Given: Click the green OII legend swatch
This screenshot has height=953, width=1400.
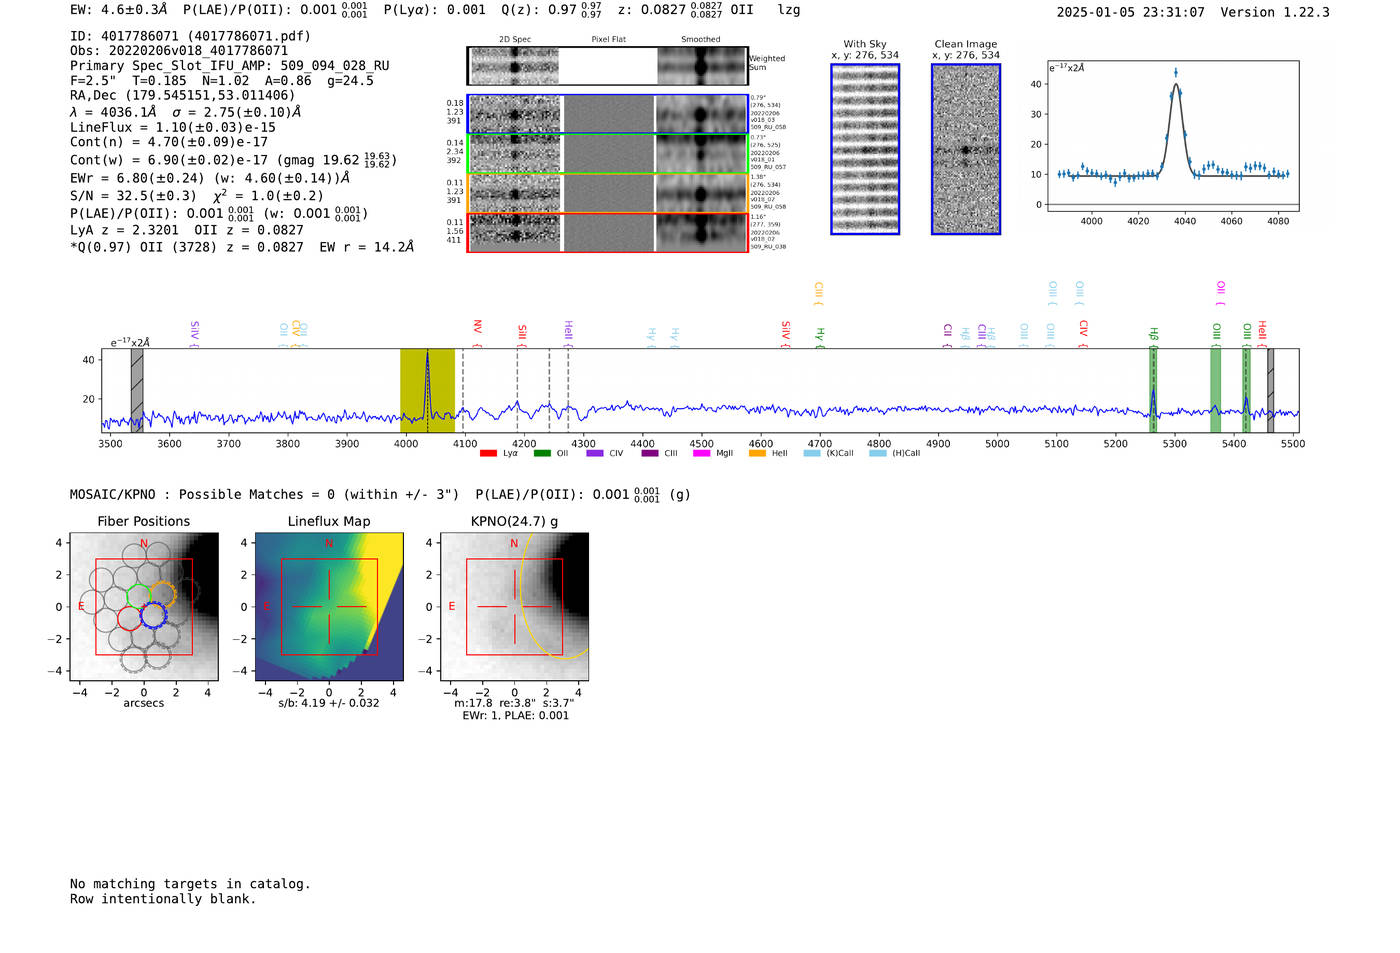Looking at the screenshot, I should 542,453.
